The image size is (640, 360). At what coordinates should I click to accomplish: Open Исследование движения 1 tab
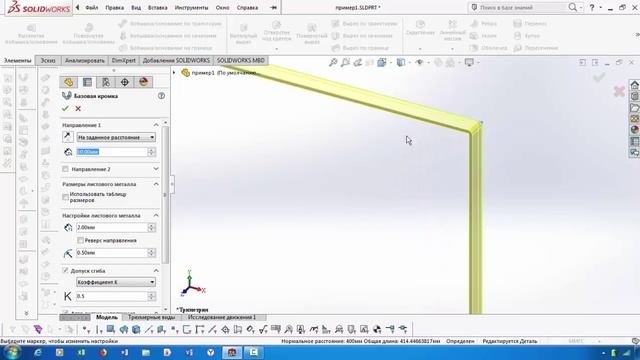click(x=222, y=317)
